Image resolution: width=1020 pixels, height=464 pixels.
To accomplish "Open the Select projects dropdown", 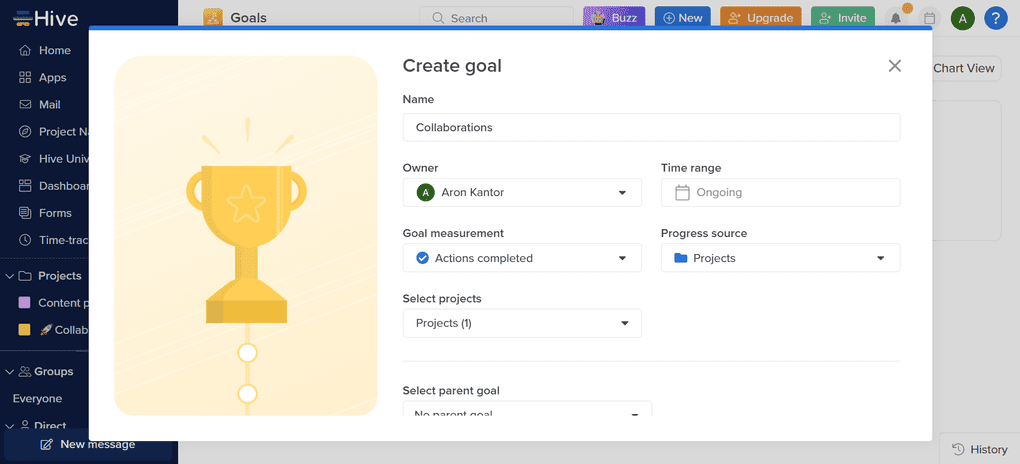I will click(522, 323).
